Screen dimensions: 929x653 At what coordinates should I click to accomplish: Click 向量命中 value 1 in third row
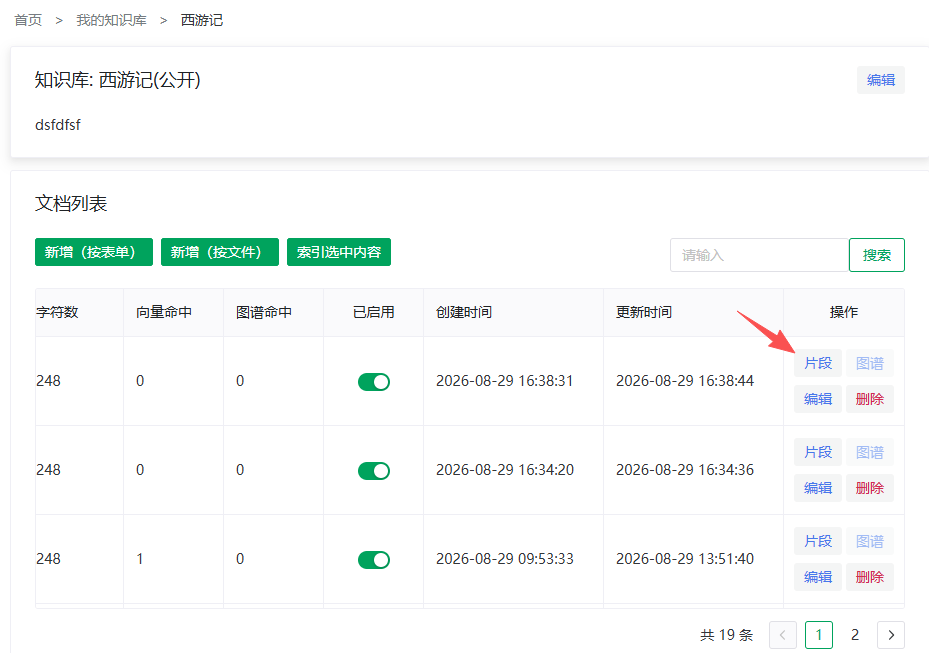(x=140, y=559)
